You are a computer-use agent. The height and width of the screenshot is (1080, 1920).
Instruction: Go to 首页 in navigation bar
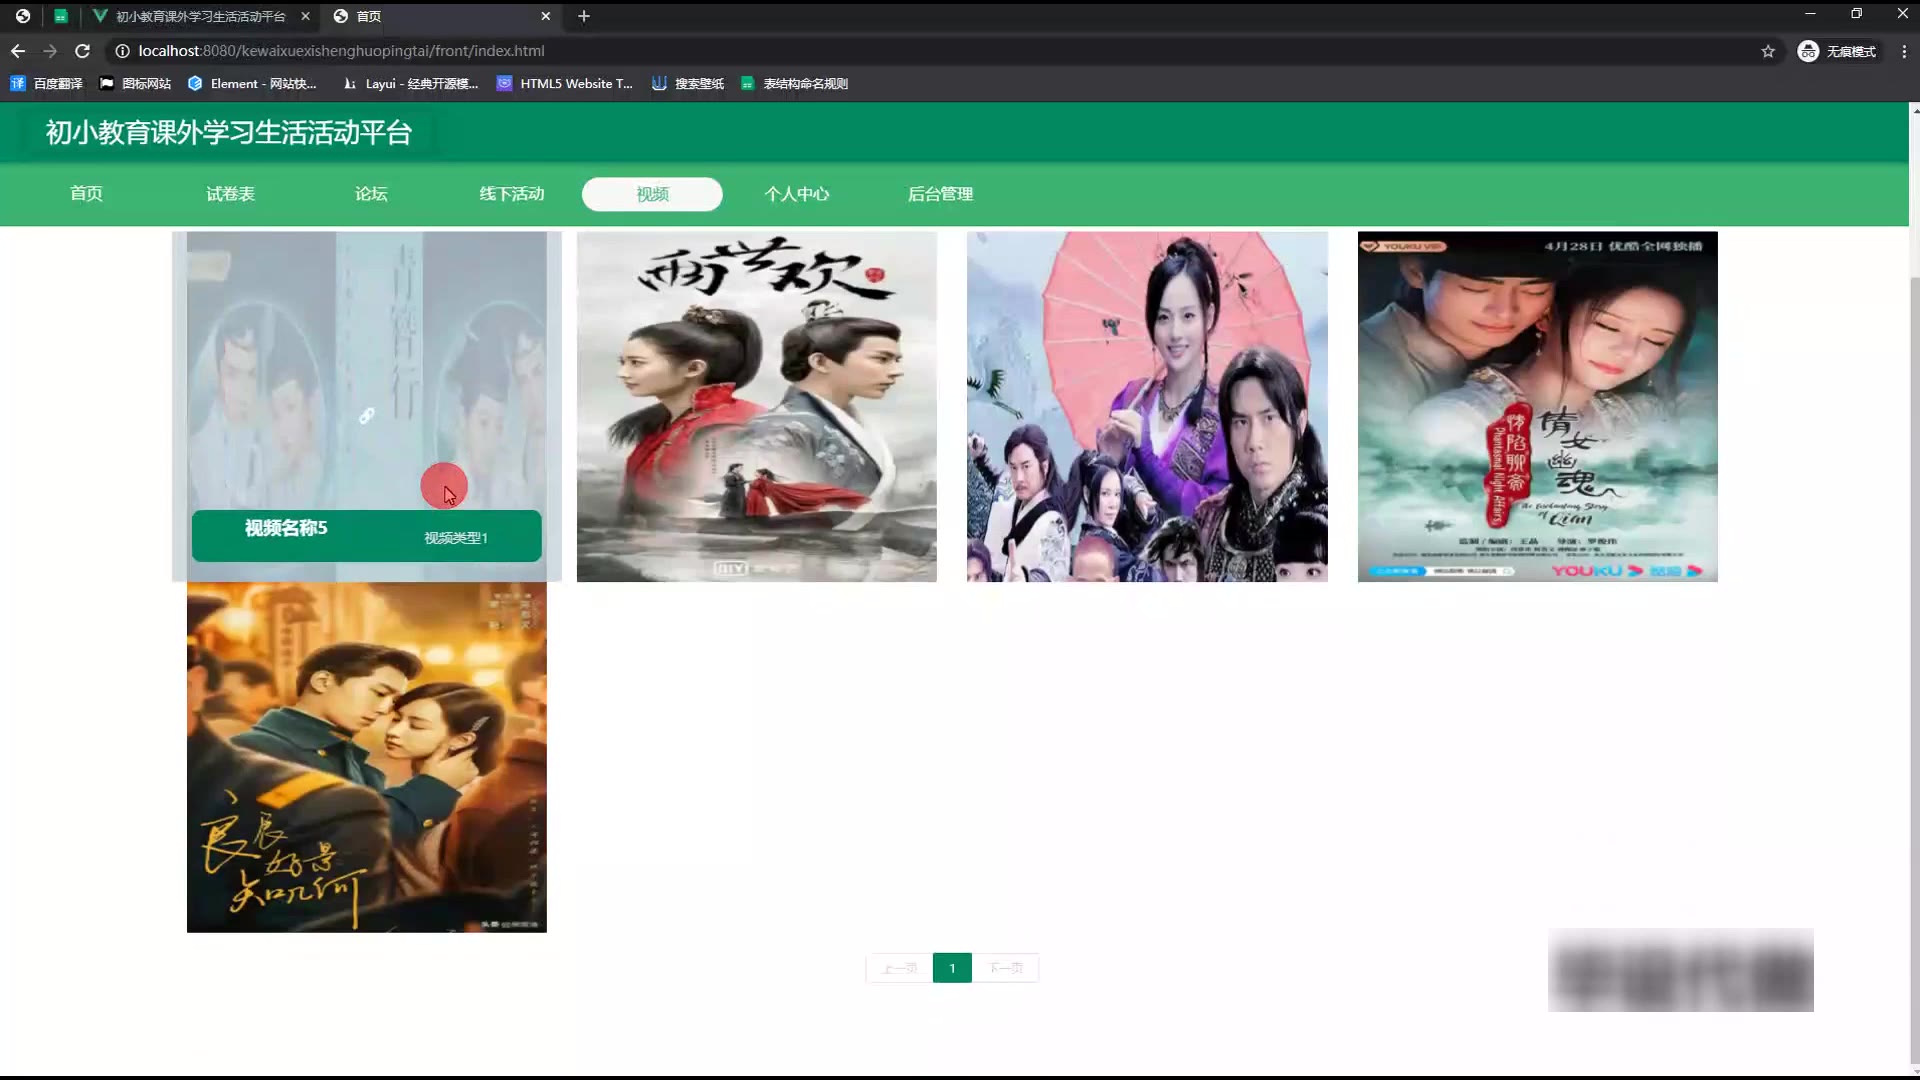coord(86,194)
